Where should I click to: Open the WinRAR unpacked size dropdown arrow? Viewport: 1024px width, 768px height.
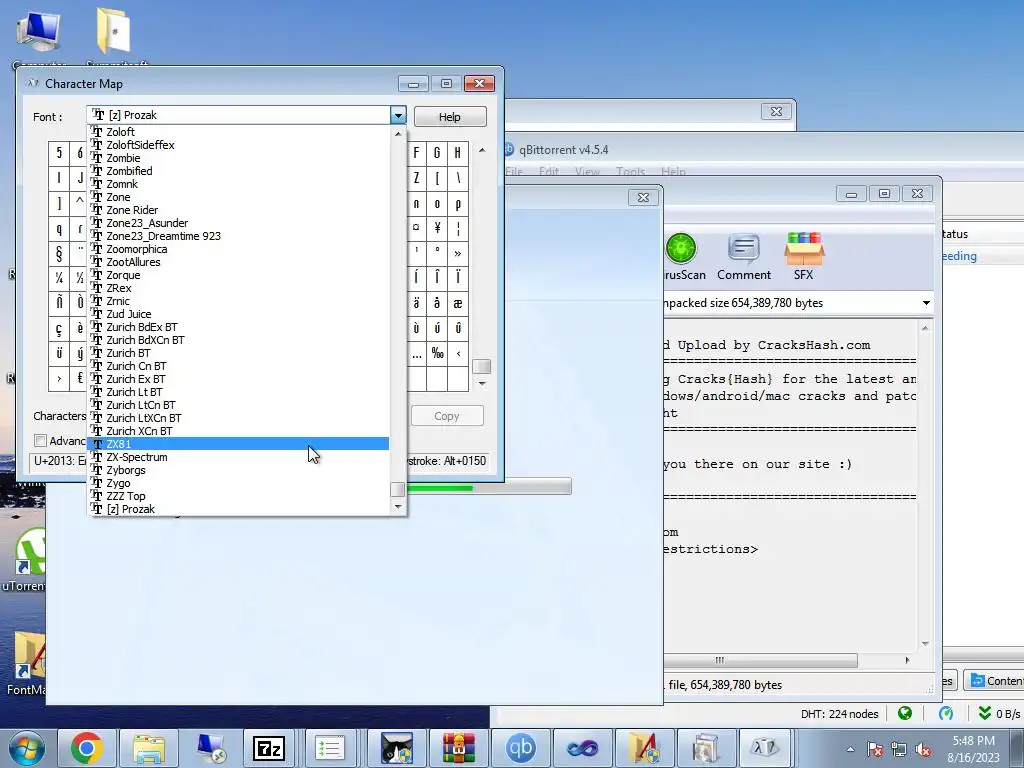pyautogui.click(x=926, y=302)
